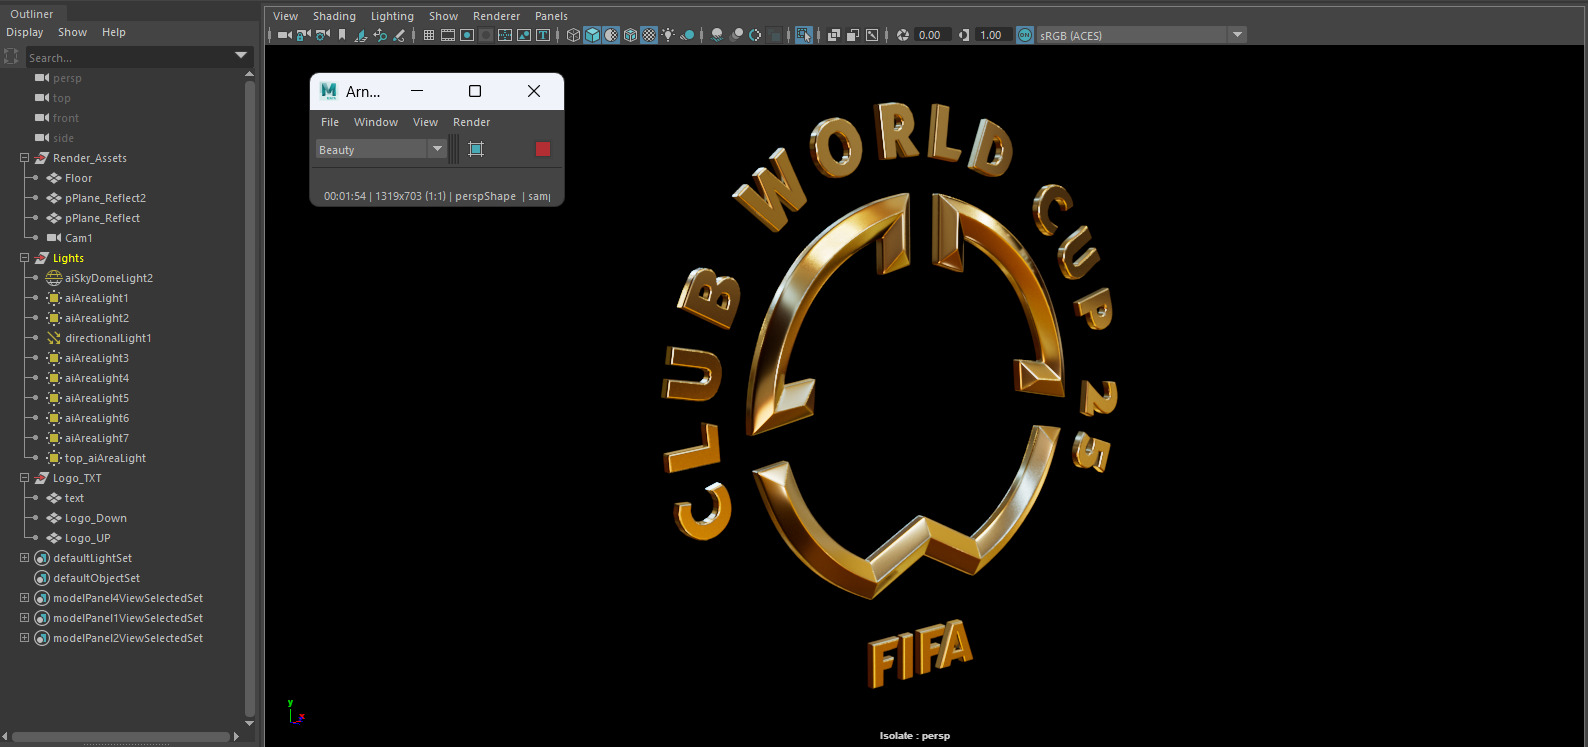Toggle the View Transform ON button
This screenshot has width=1588, height=747.
click(1025, 35)
